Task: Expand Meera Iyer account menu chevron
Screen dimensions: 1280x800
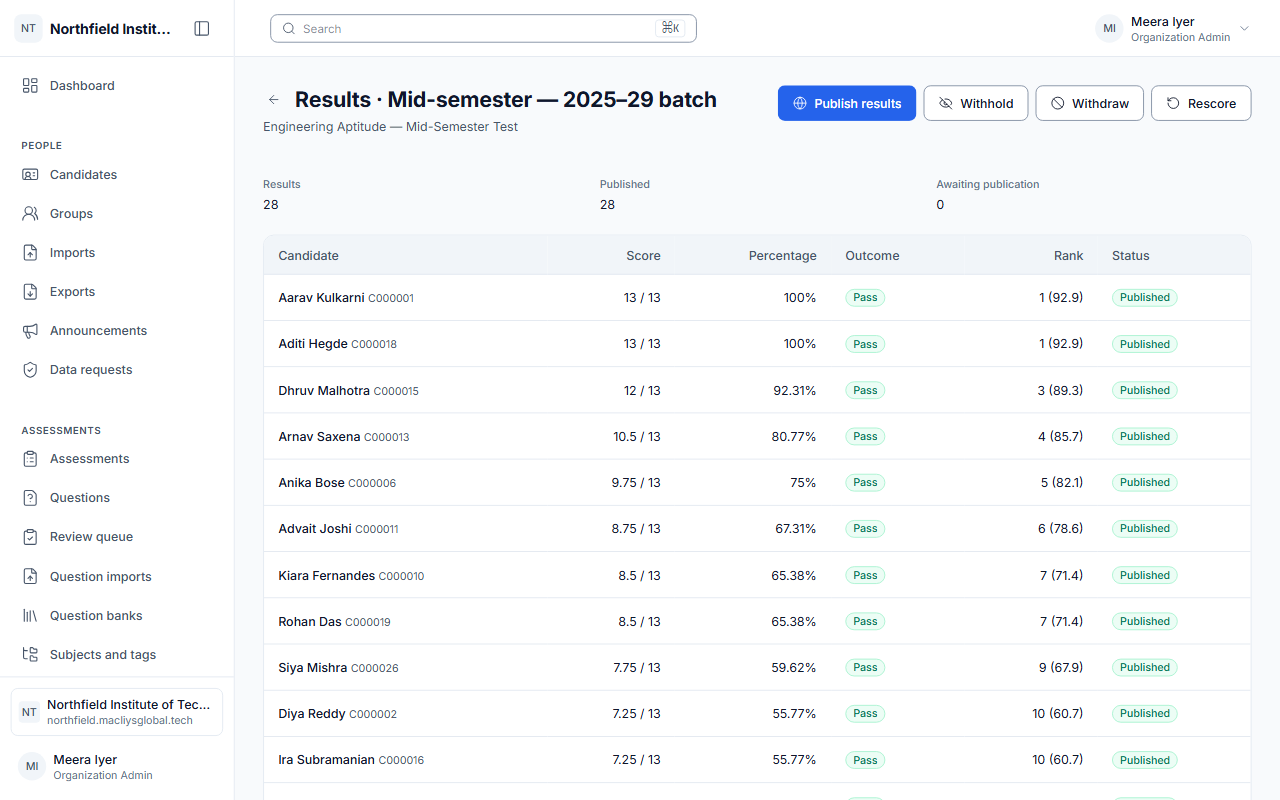Action: [x=1245, y=29]
